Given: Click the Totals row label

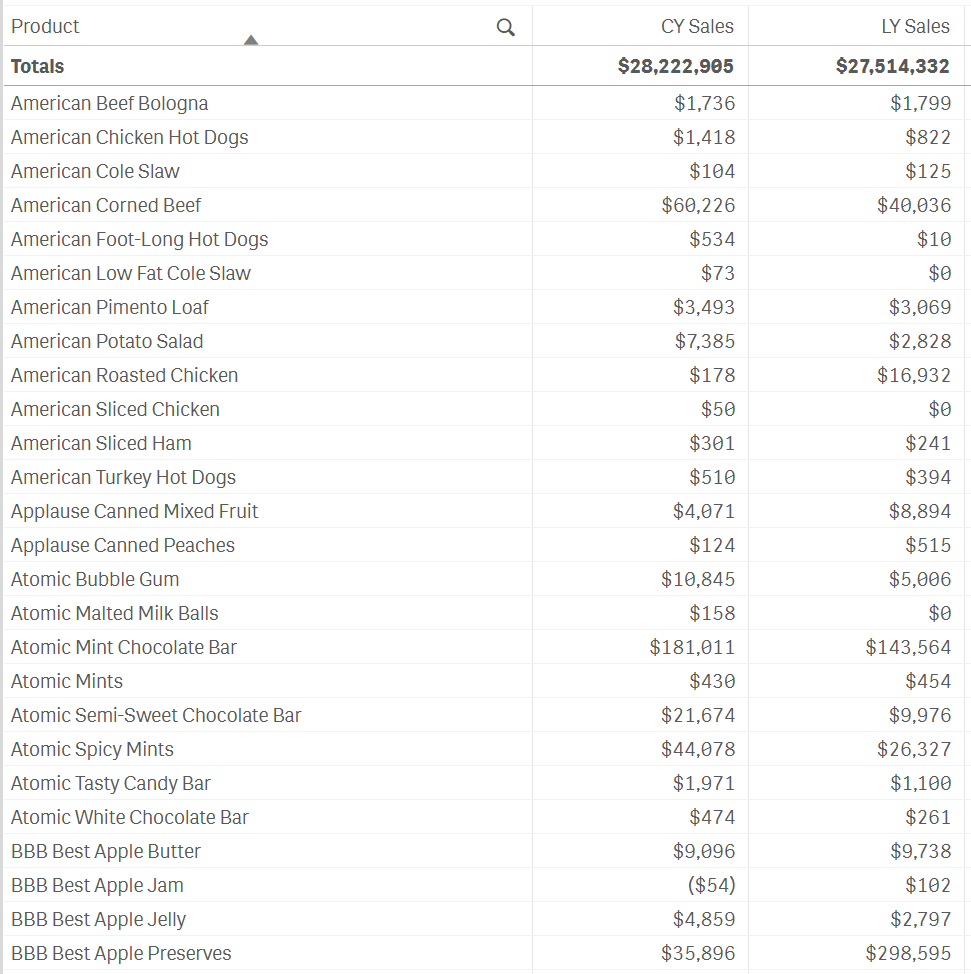Looking at the screenshot, I should click(x=37, y=67).
